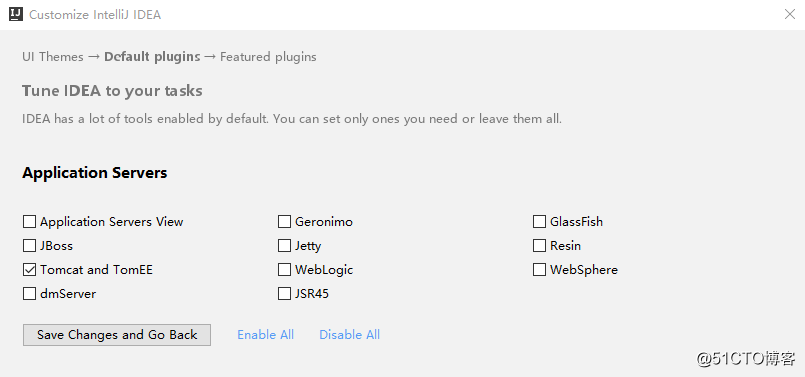805x377 pixels.
Task: Go to UI Themes step
Action: coord(53,56)
